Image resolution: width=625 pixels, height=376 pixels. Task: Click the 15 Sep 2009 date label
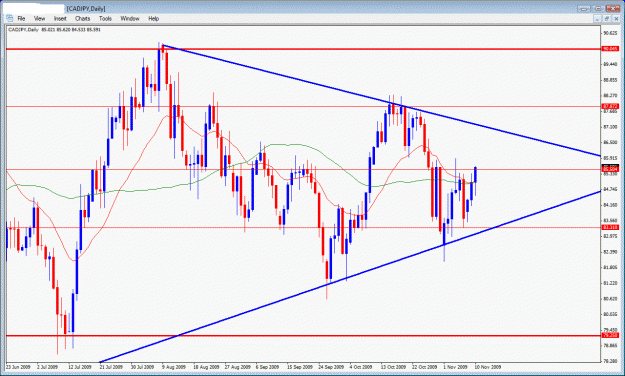[x=300, y=367]
